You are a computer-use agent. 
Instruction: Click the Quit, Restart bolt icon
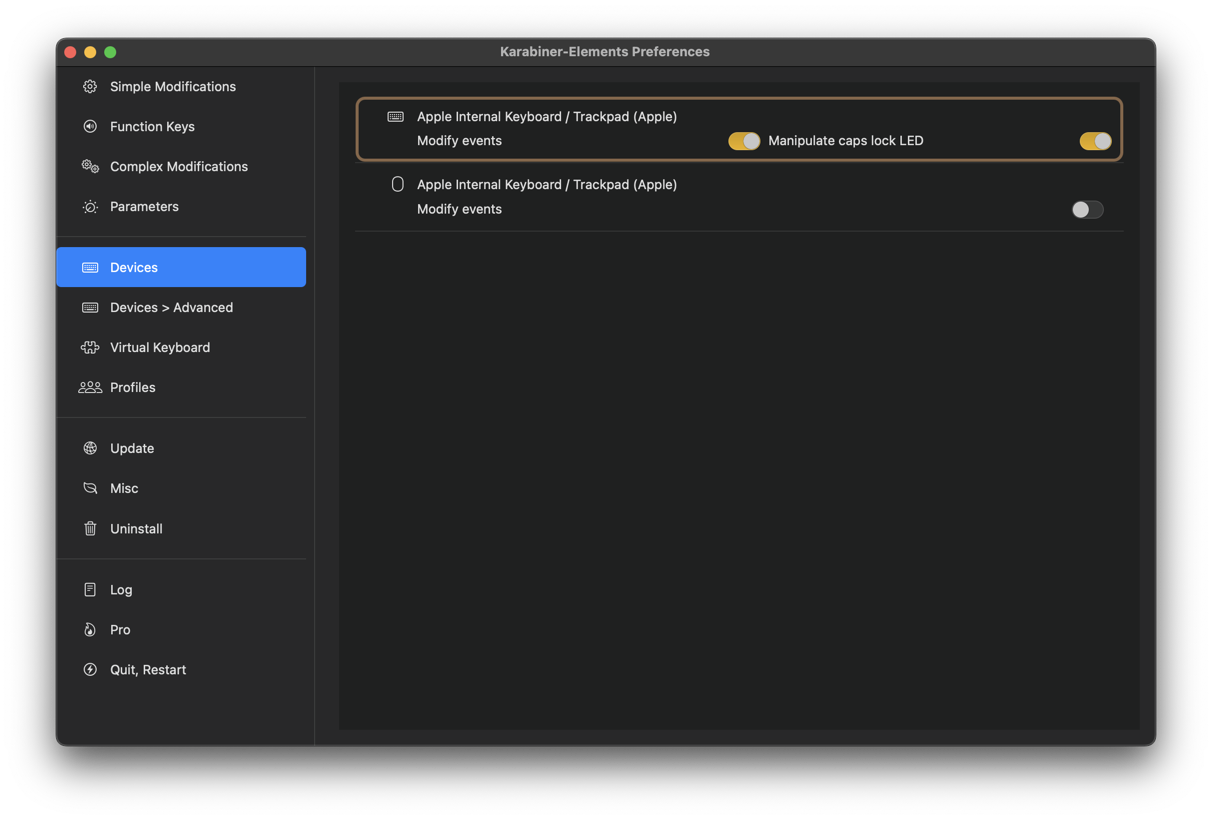pyautogui.click(x=90, y=670)
